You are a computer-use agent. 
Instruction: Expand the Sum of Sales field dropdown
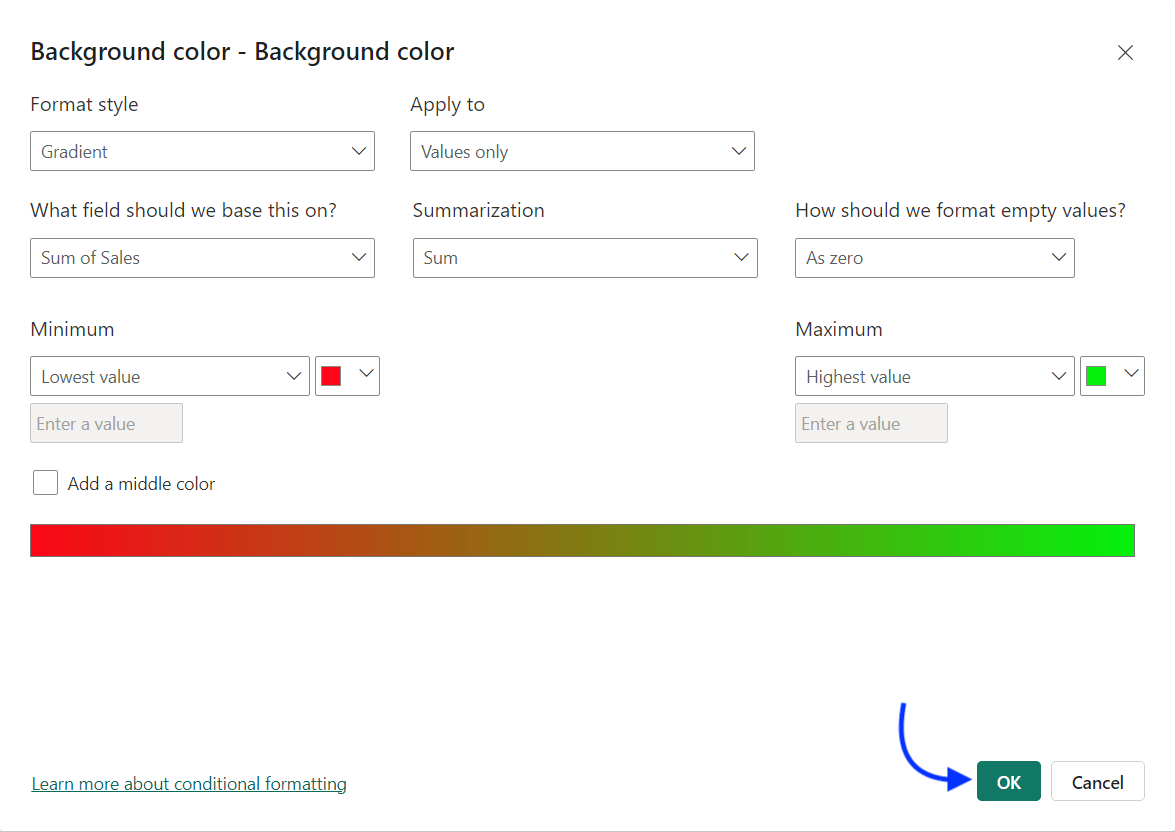tap(200, 258)
